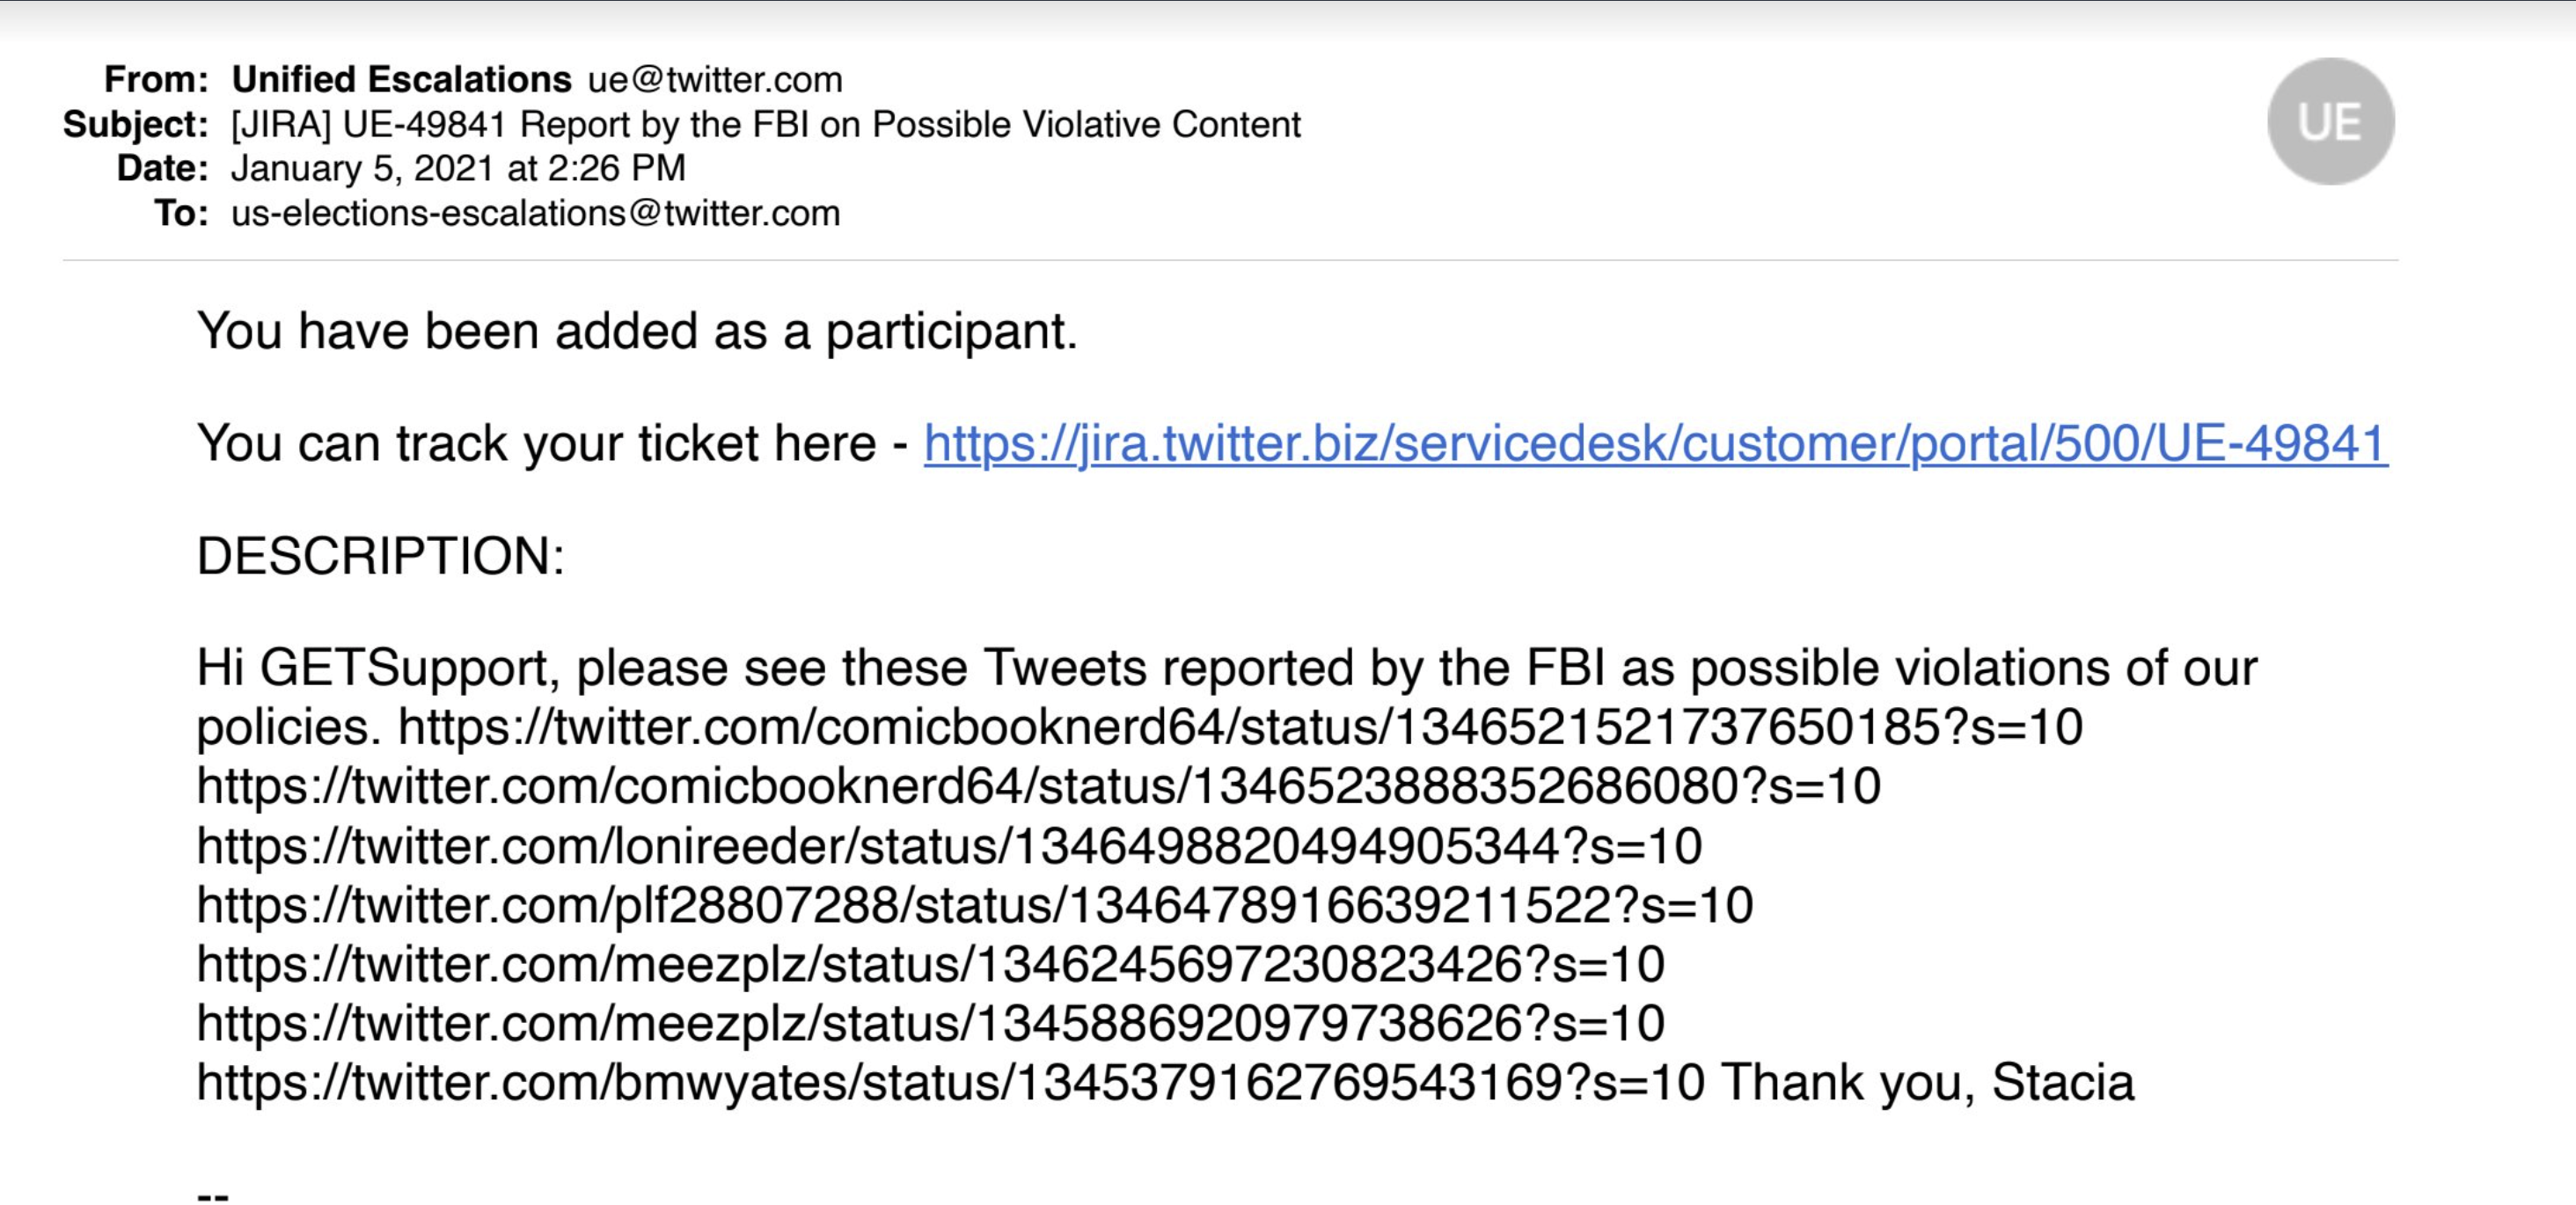
Task: Click second comicbooknerd64 tweet URL ending 686080
Action: coord(1038,786)
